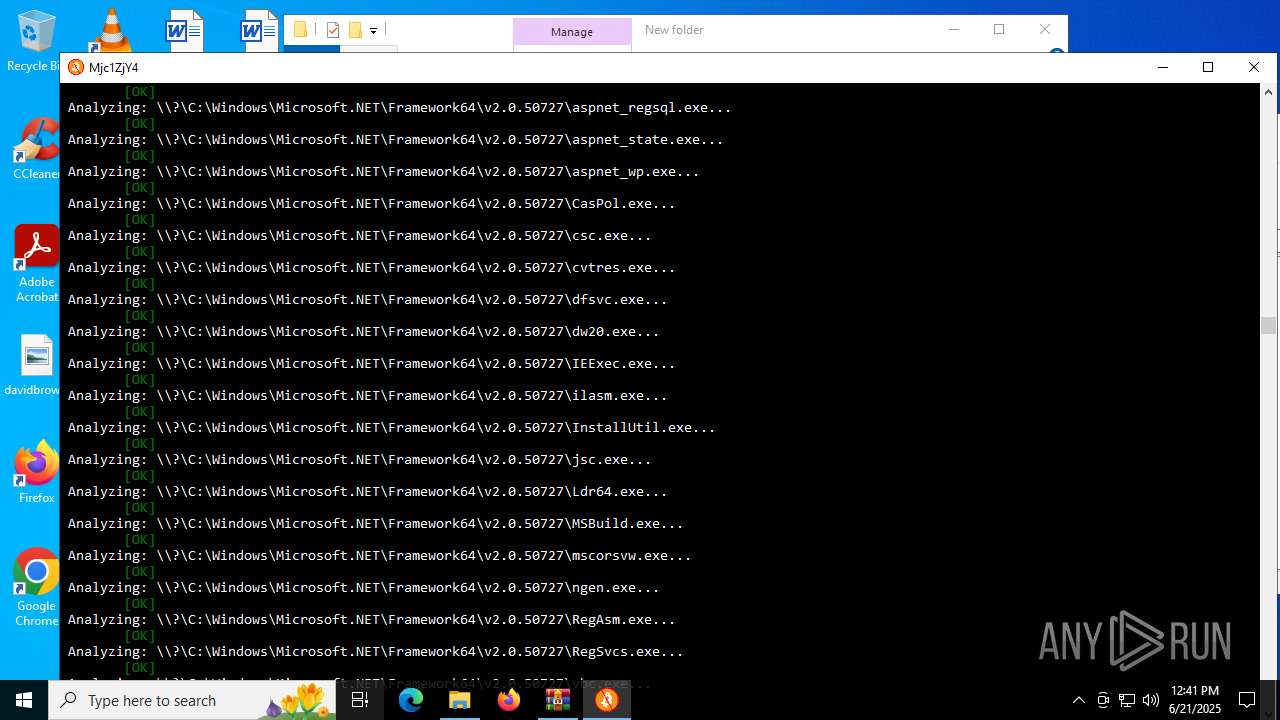Viewport: 1280px width, 720px height.
Task: Open the Recycle Bin desktop icon
Action: (34, 40)
